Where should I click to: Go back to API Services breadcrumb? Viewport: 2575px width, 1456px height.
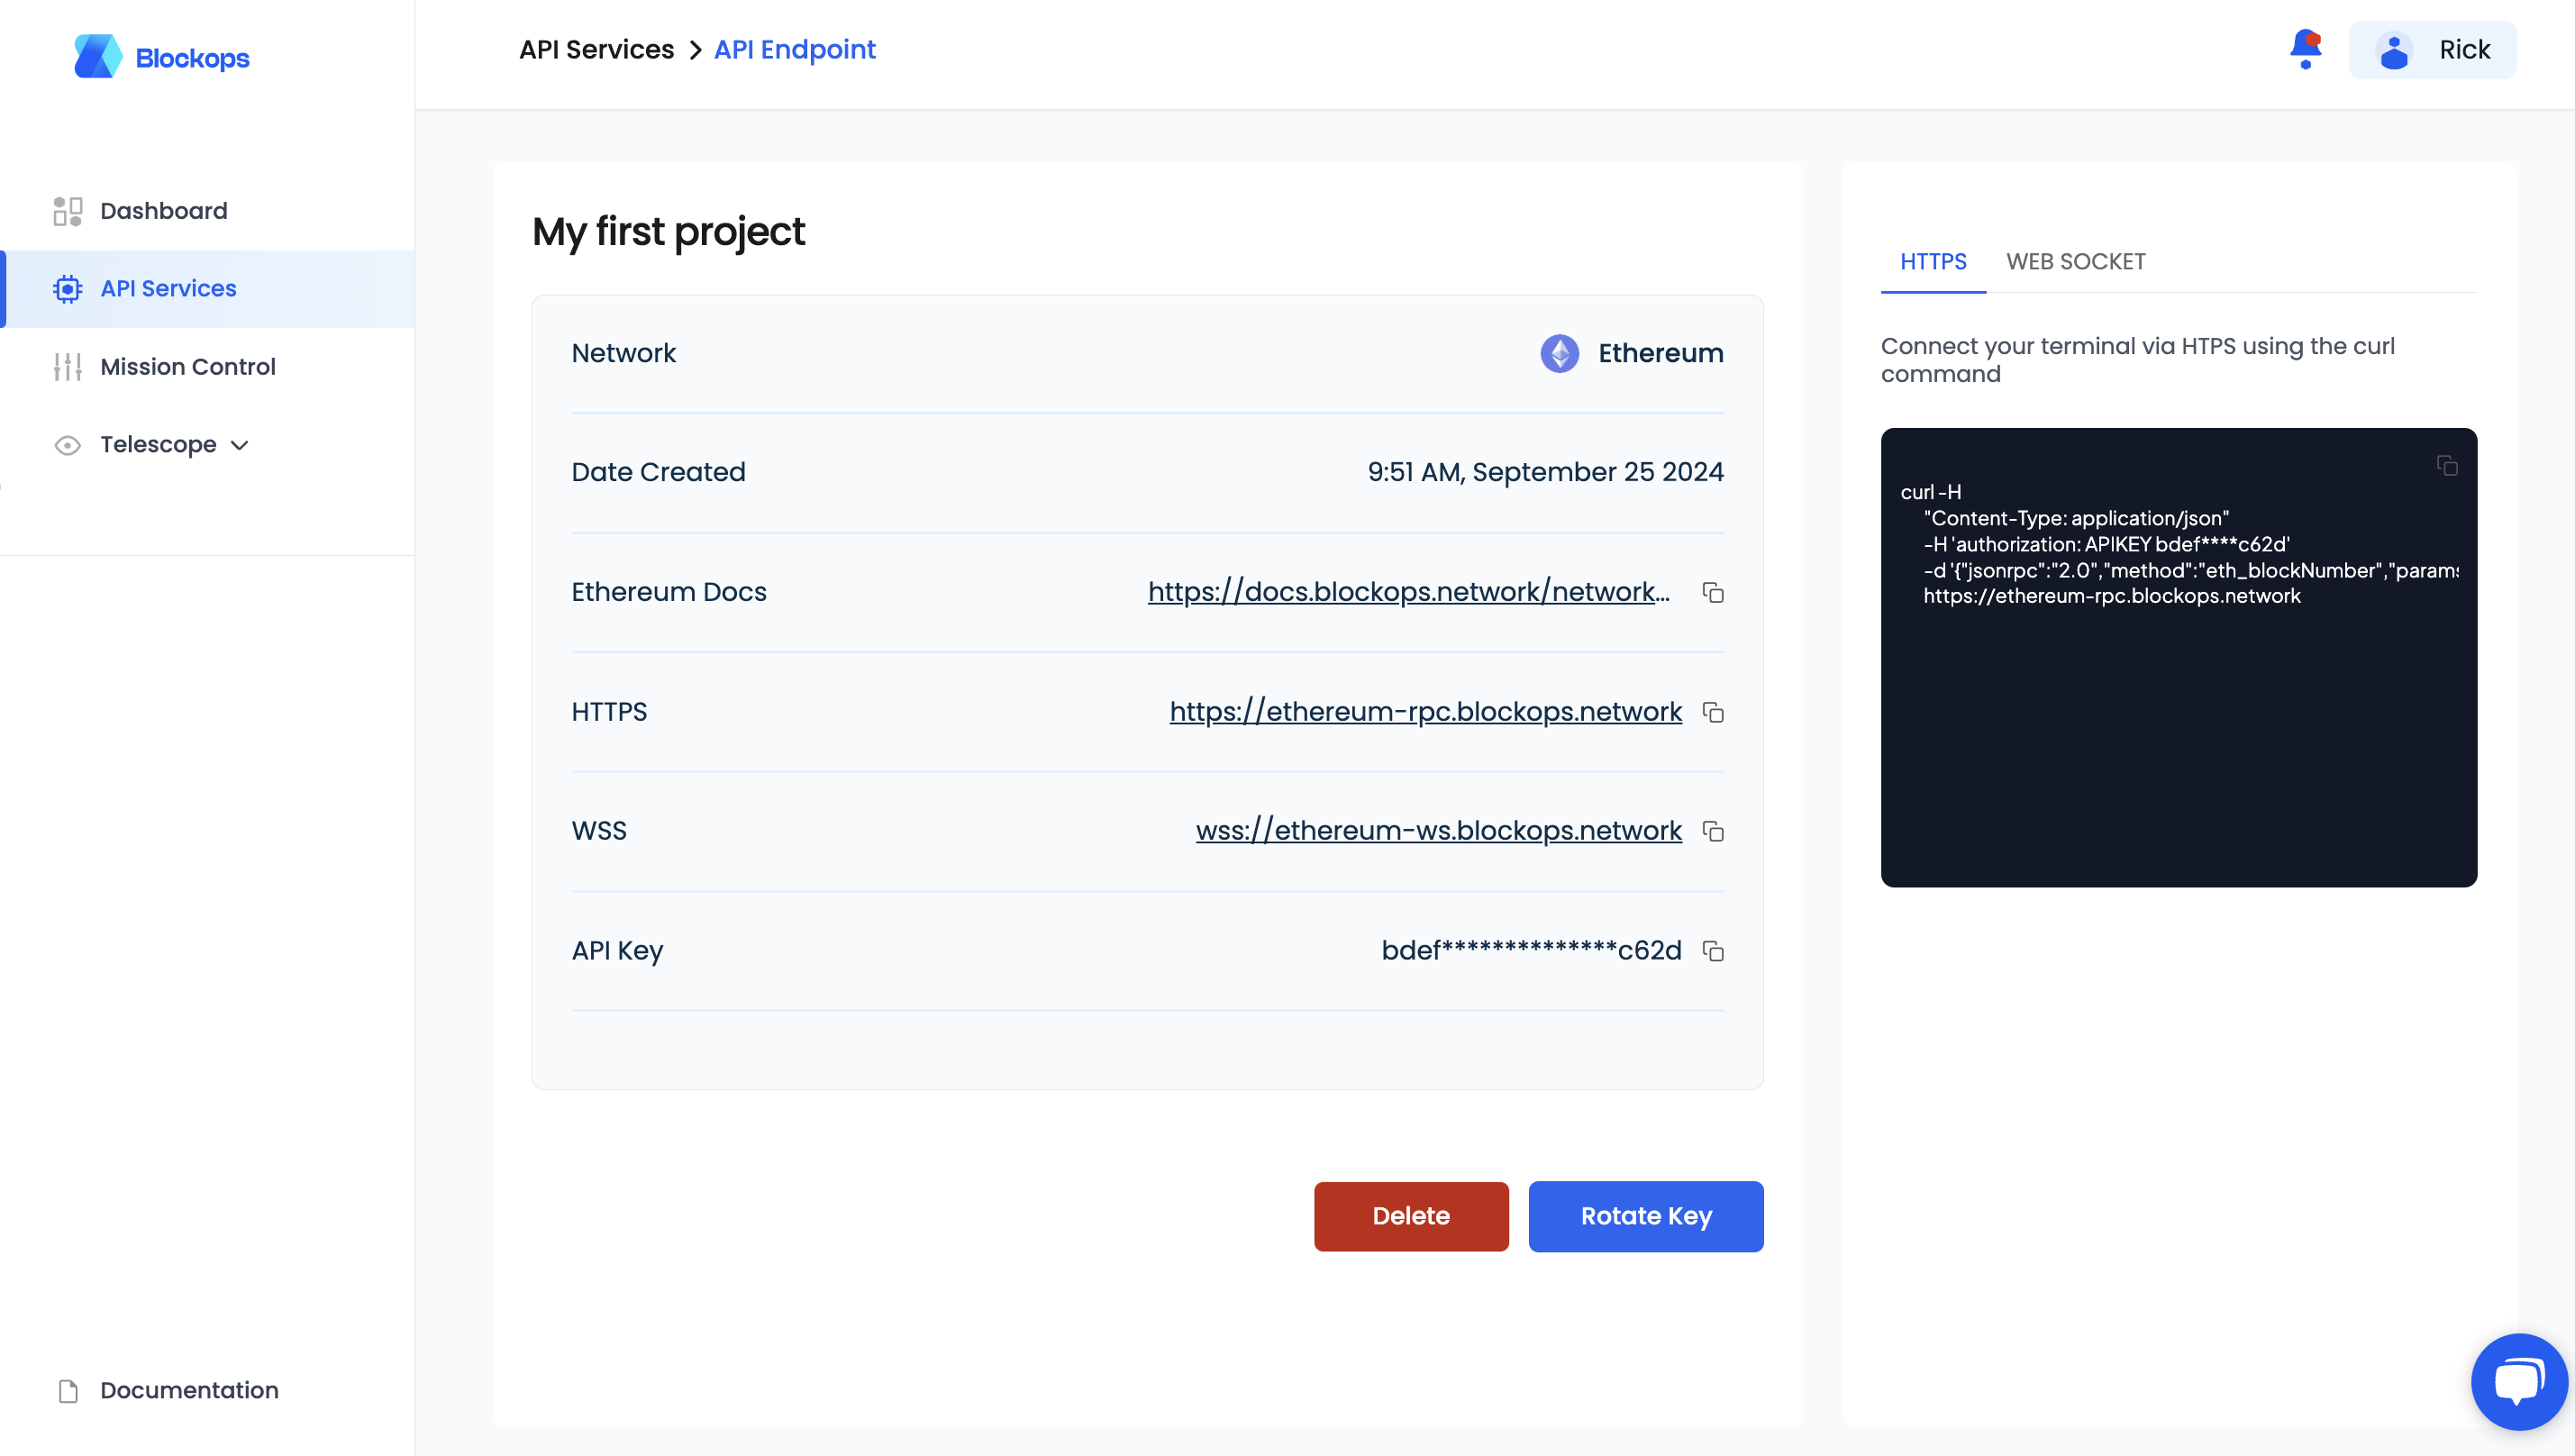click(596, 50)
